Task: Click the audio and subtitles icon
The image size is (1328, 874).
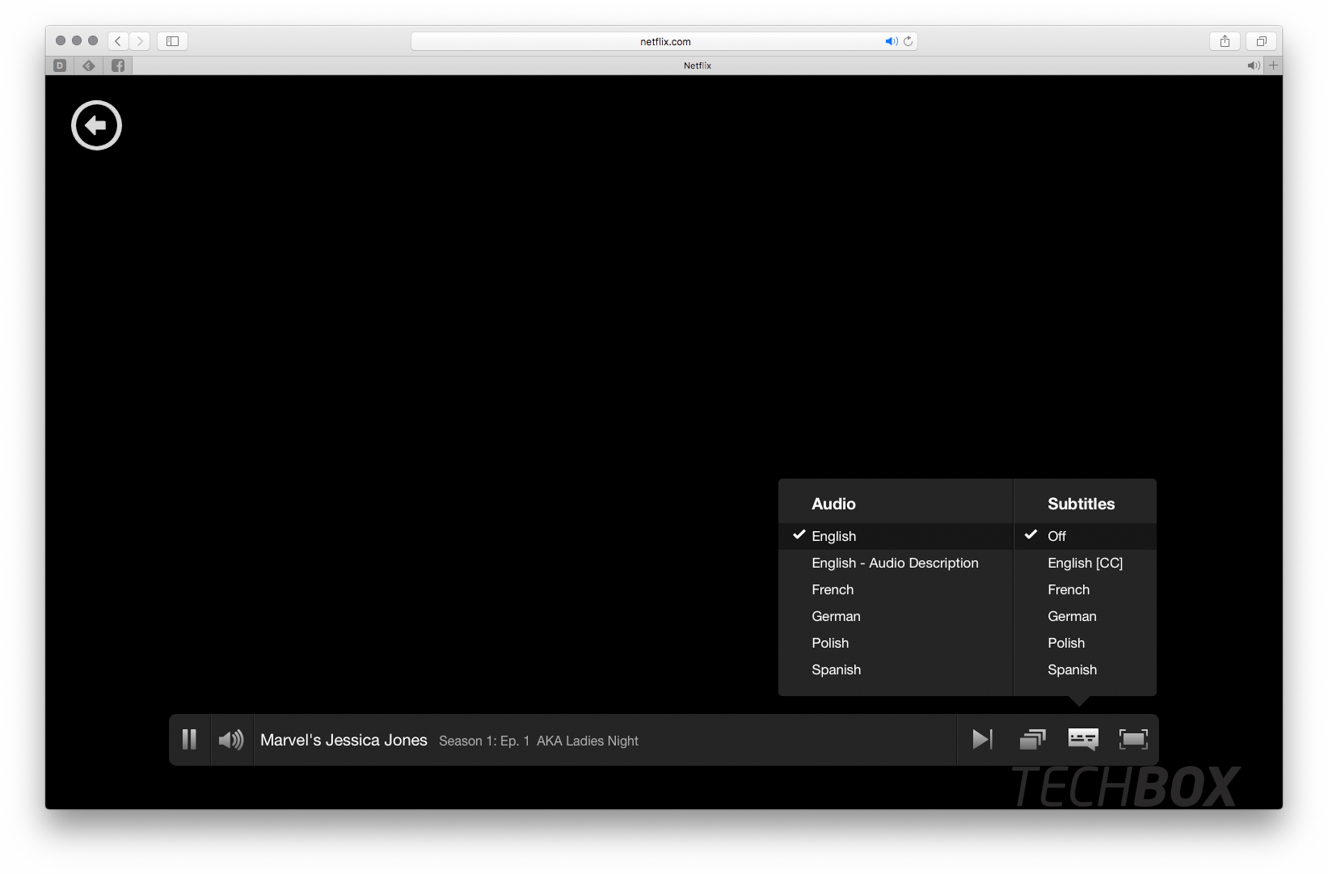Action: click(x=1083, y=739)
